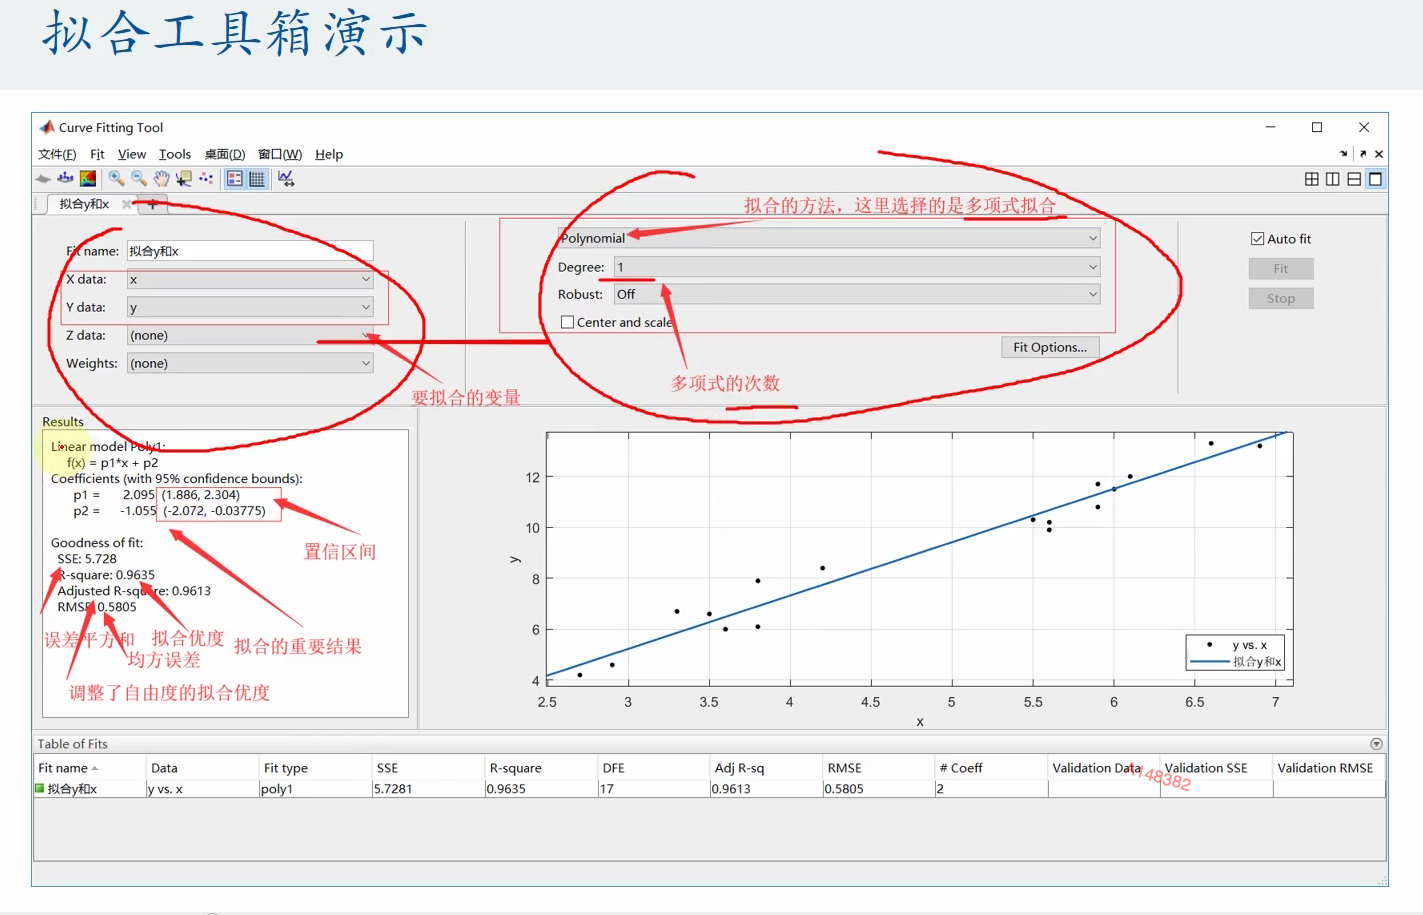1423x915 pixels.
Task: Click the RMSE column header
Action: 880,768
